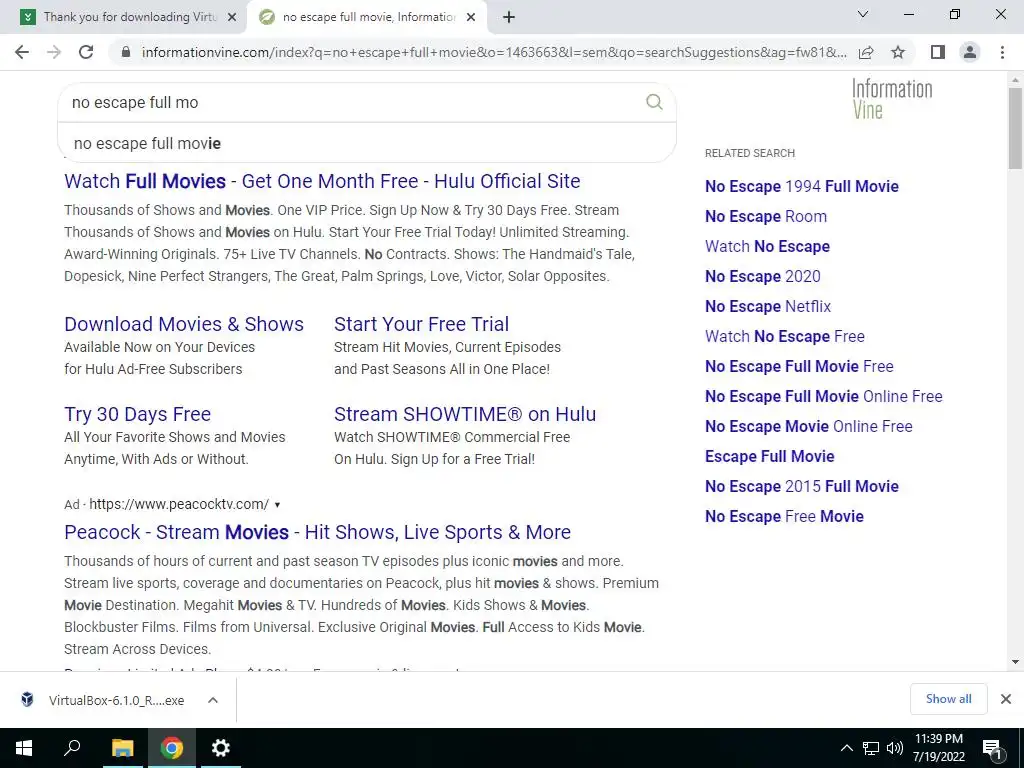
Task: Close the downloads bar
Action: tap(1006, 699)
